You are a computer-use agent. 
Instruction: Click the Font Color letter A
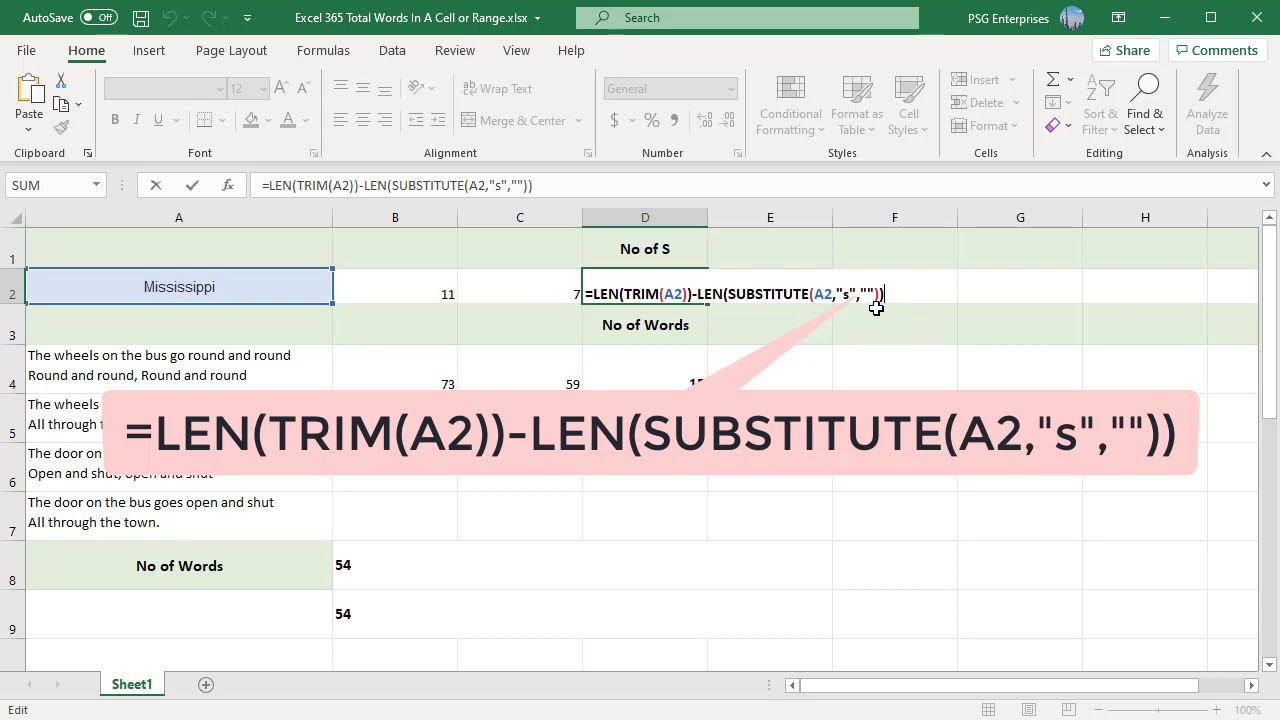288,120
